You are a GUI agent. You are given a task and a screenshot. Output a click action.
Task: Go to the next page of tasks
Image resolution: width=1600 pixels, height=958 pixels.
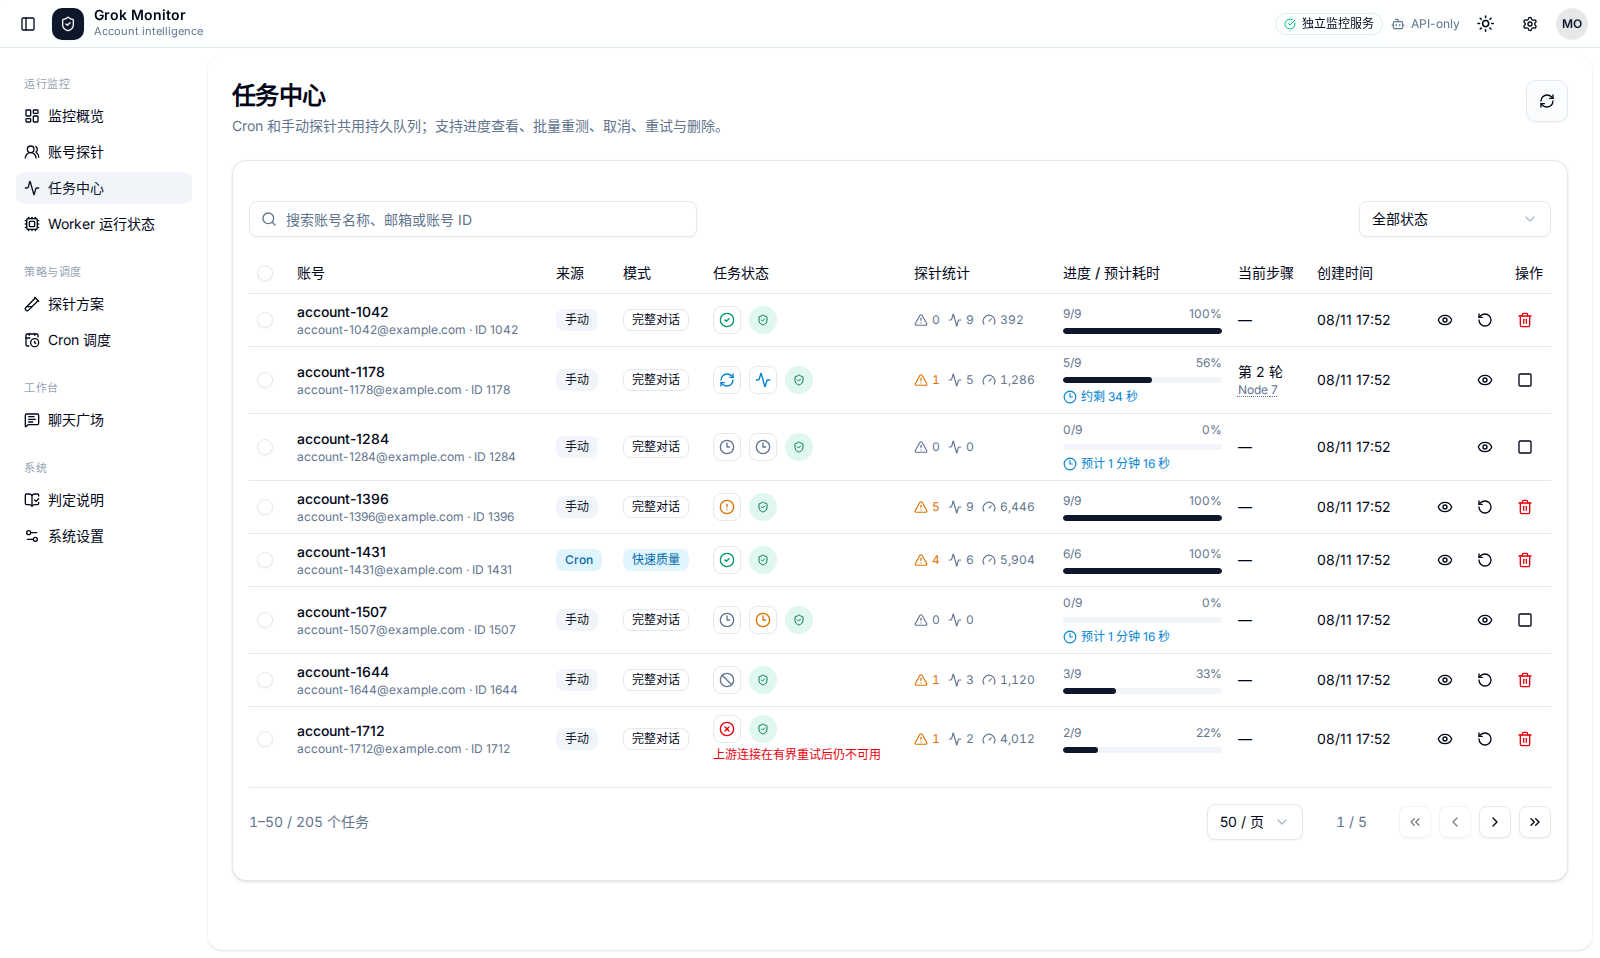tap(1495, 822)
